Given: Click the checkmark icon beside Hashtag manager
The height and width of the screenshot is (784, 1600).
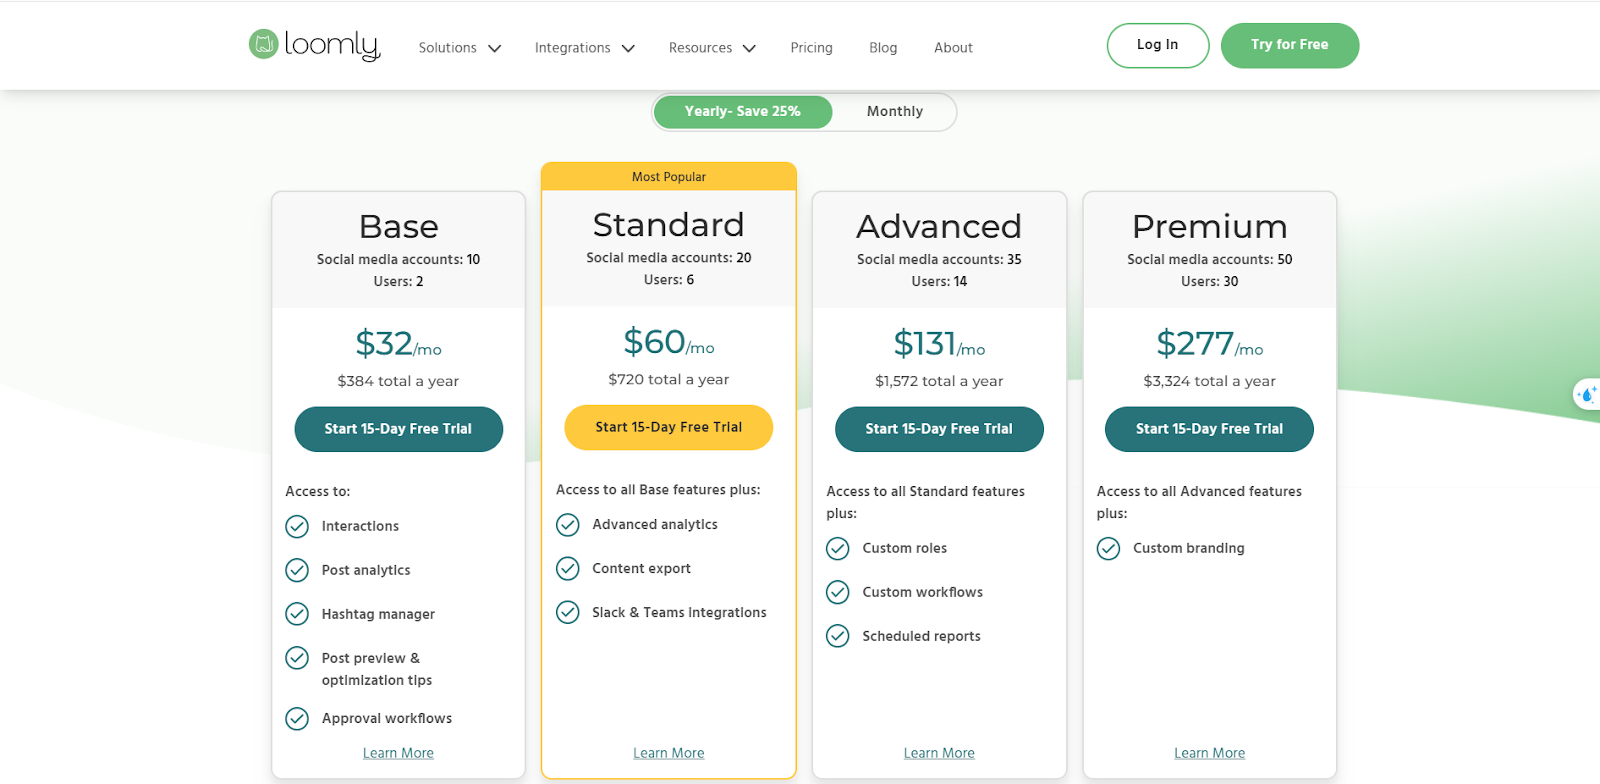Looking at the screenshot, I should click(297, 614).
